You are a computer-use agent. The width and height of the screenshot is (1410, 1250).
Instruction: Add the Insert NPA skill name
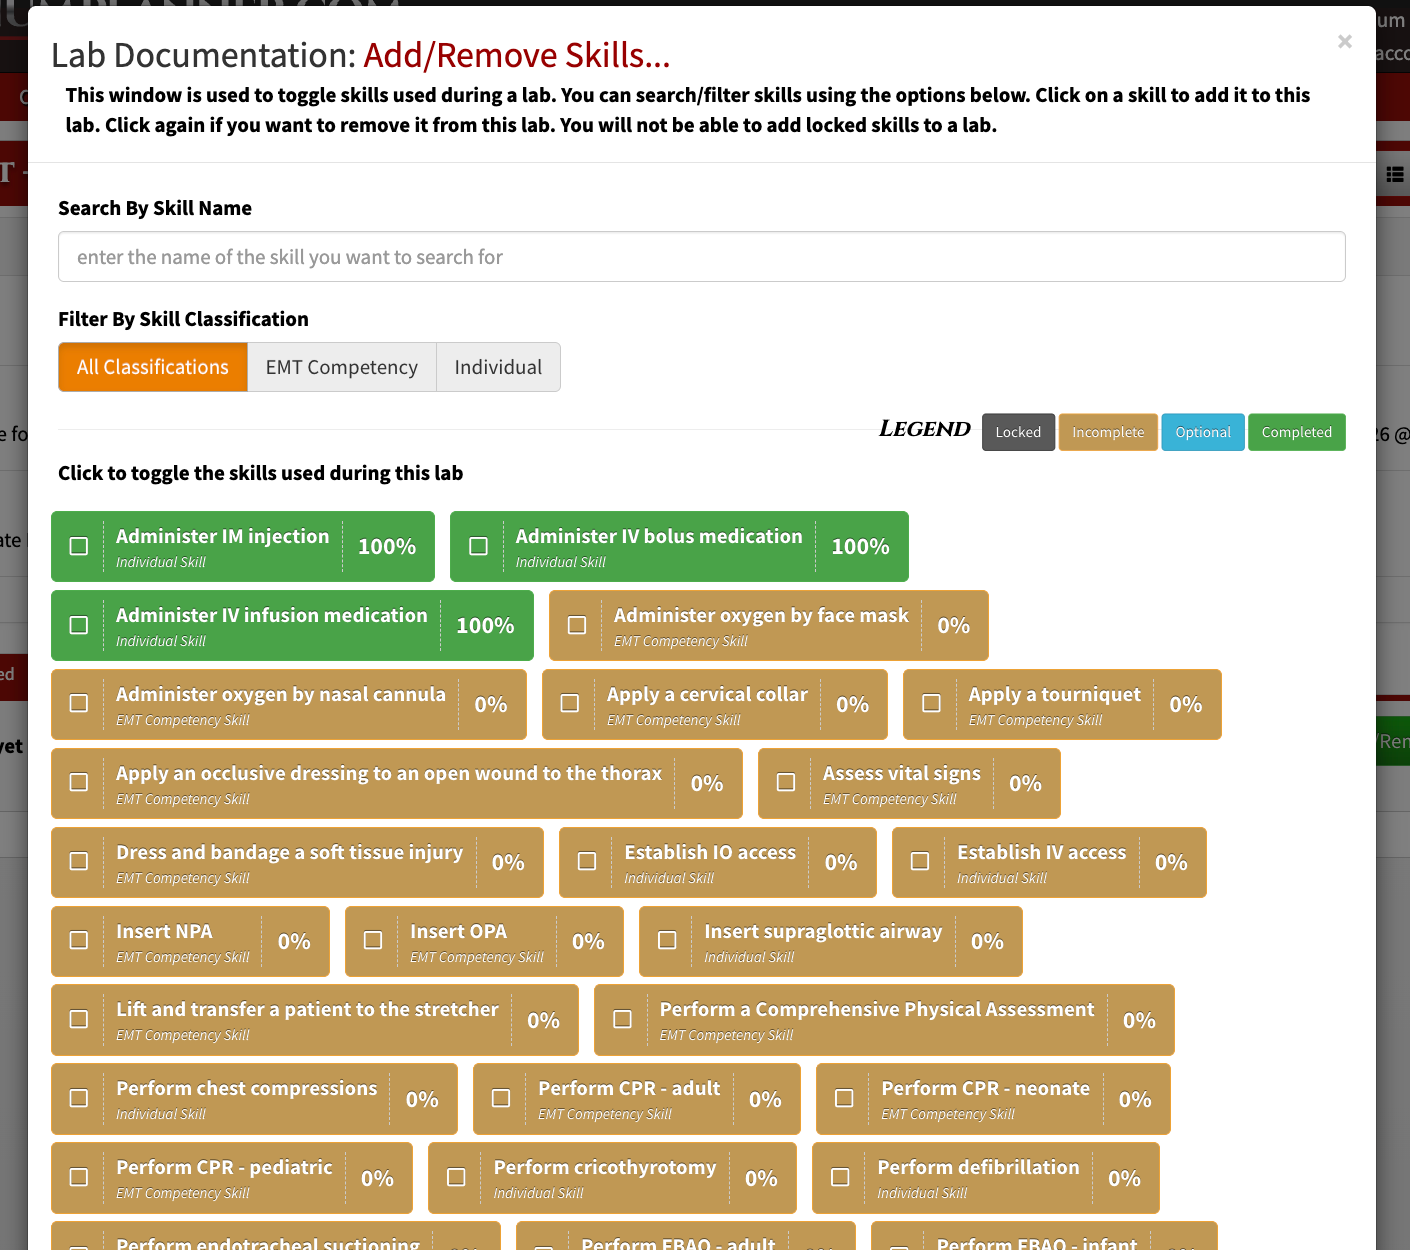click(x=164, y=932)
